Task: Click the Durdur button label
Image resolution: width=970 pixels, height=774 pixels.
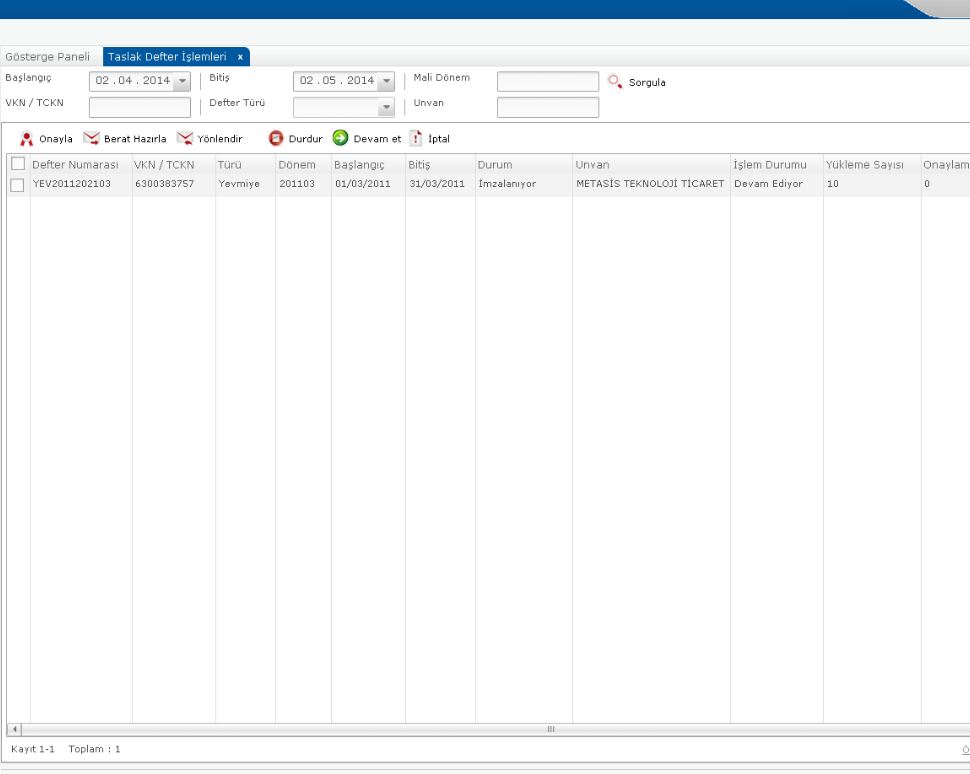Action: click(306, 139)
